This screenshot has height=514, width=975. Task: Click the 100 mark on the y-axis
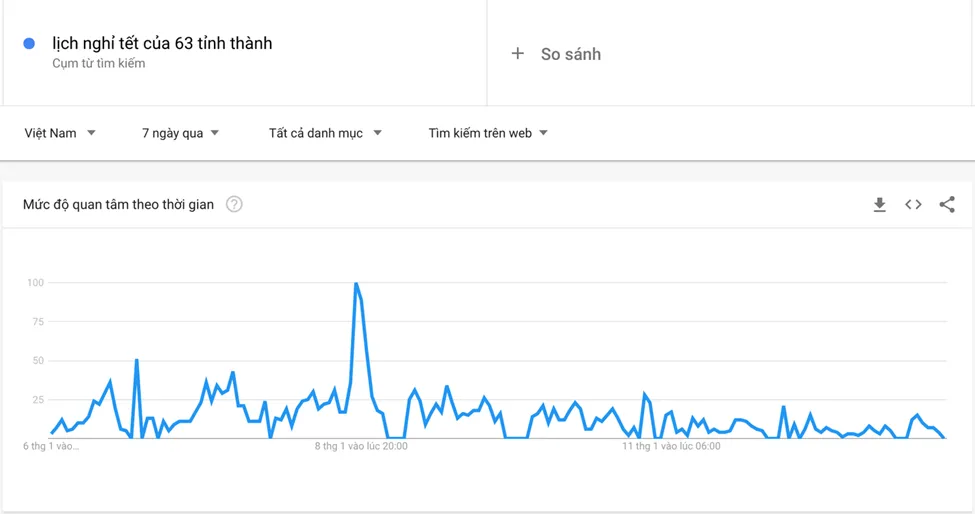tap(36, 283)
